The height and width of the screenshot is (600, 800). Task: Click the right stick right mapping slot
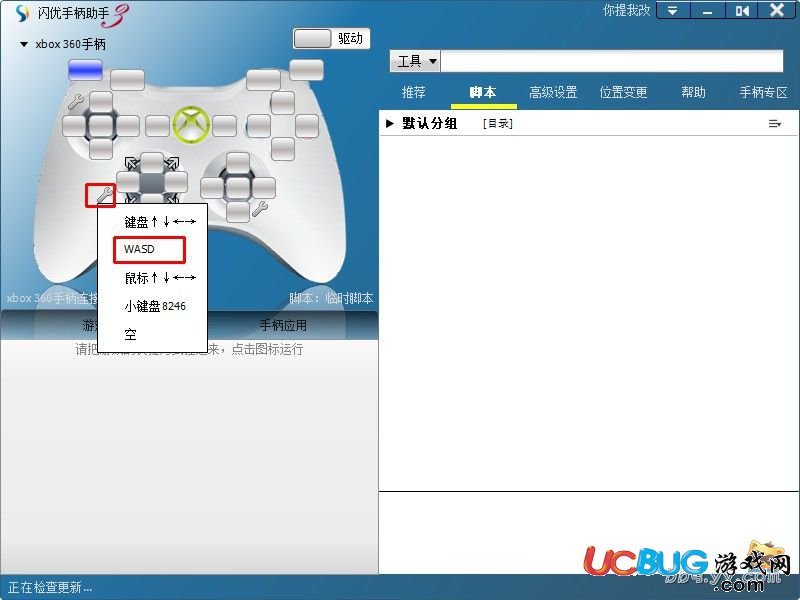(x=264, y=188)
